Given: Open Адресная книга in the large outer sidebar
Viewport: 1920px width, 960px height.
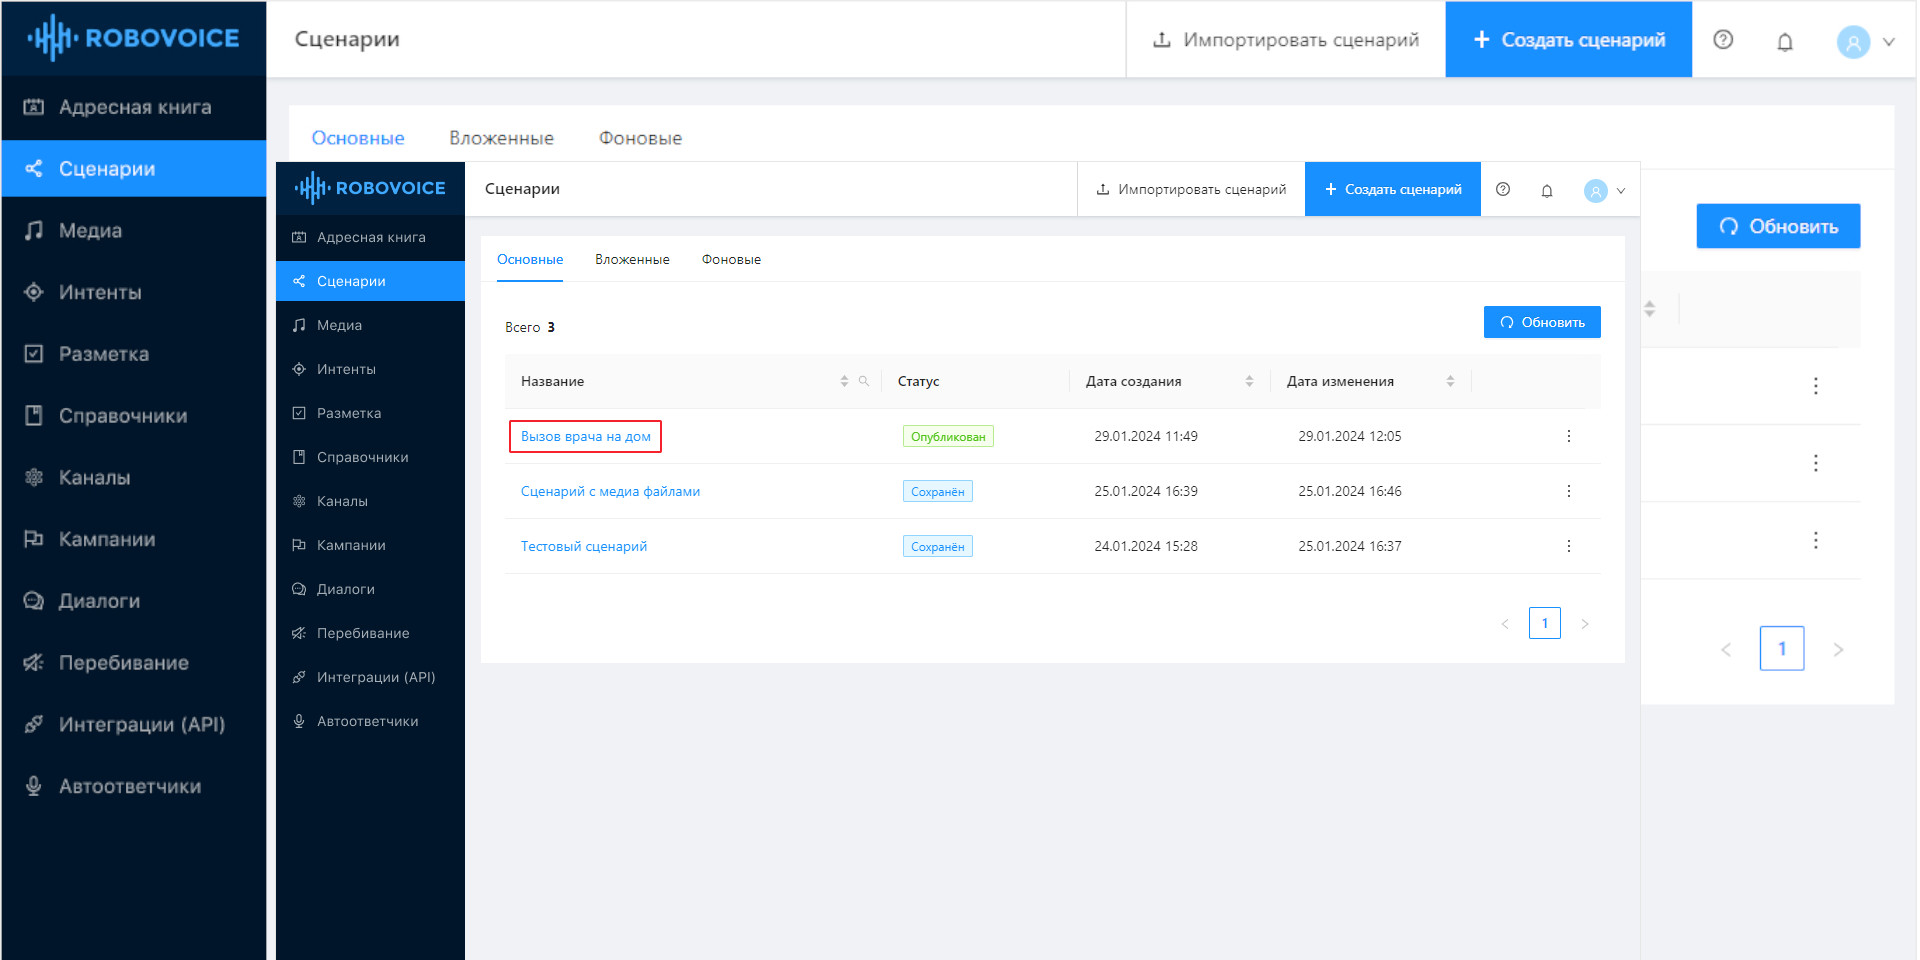Looking at the screenshot, I should click(x=134, y=107).
